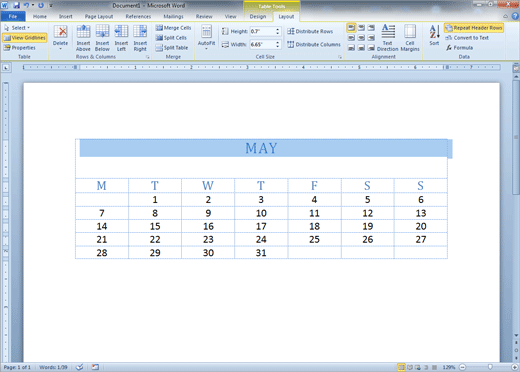Switch to Table Tools Design tab
Viewport: 520px width, 372px height.
(258, 16)
